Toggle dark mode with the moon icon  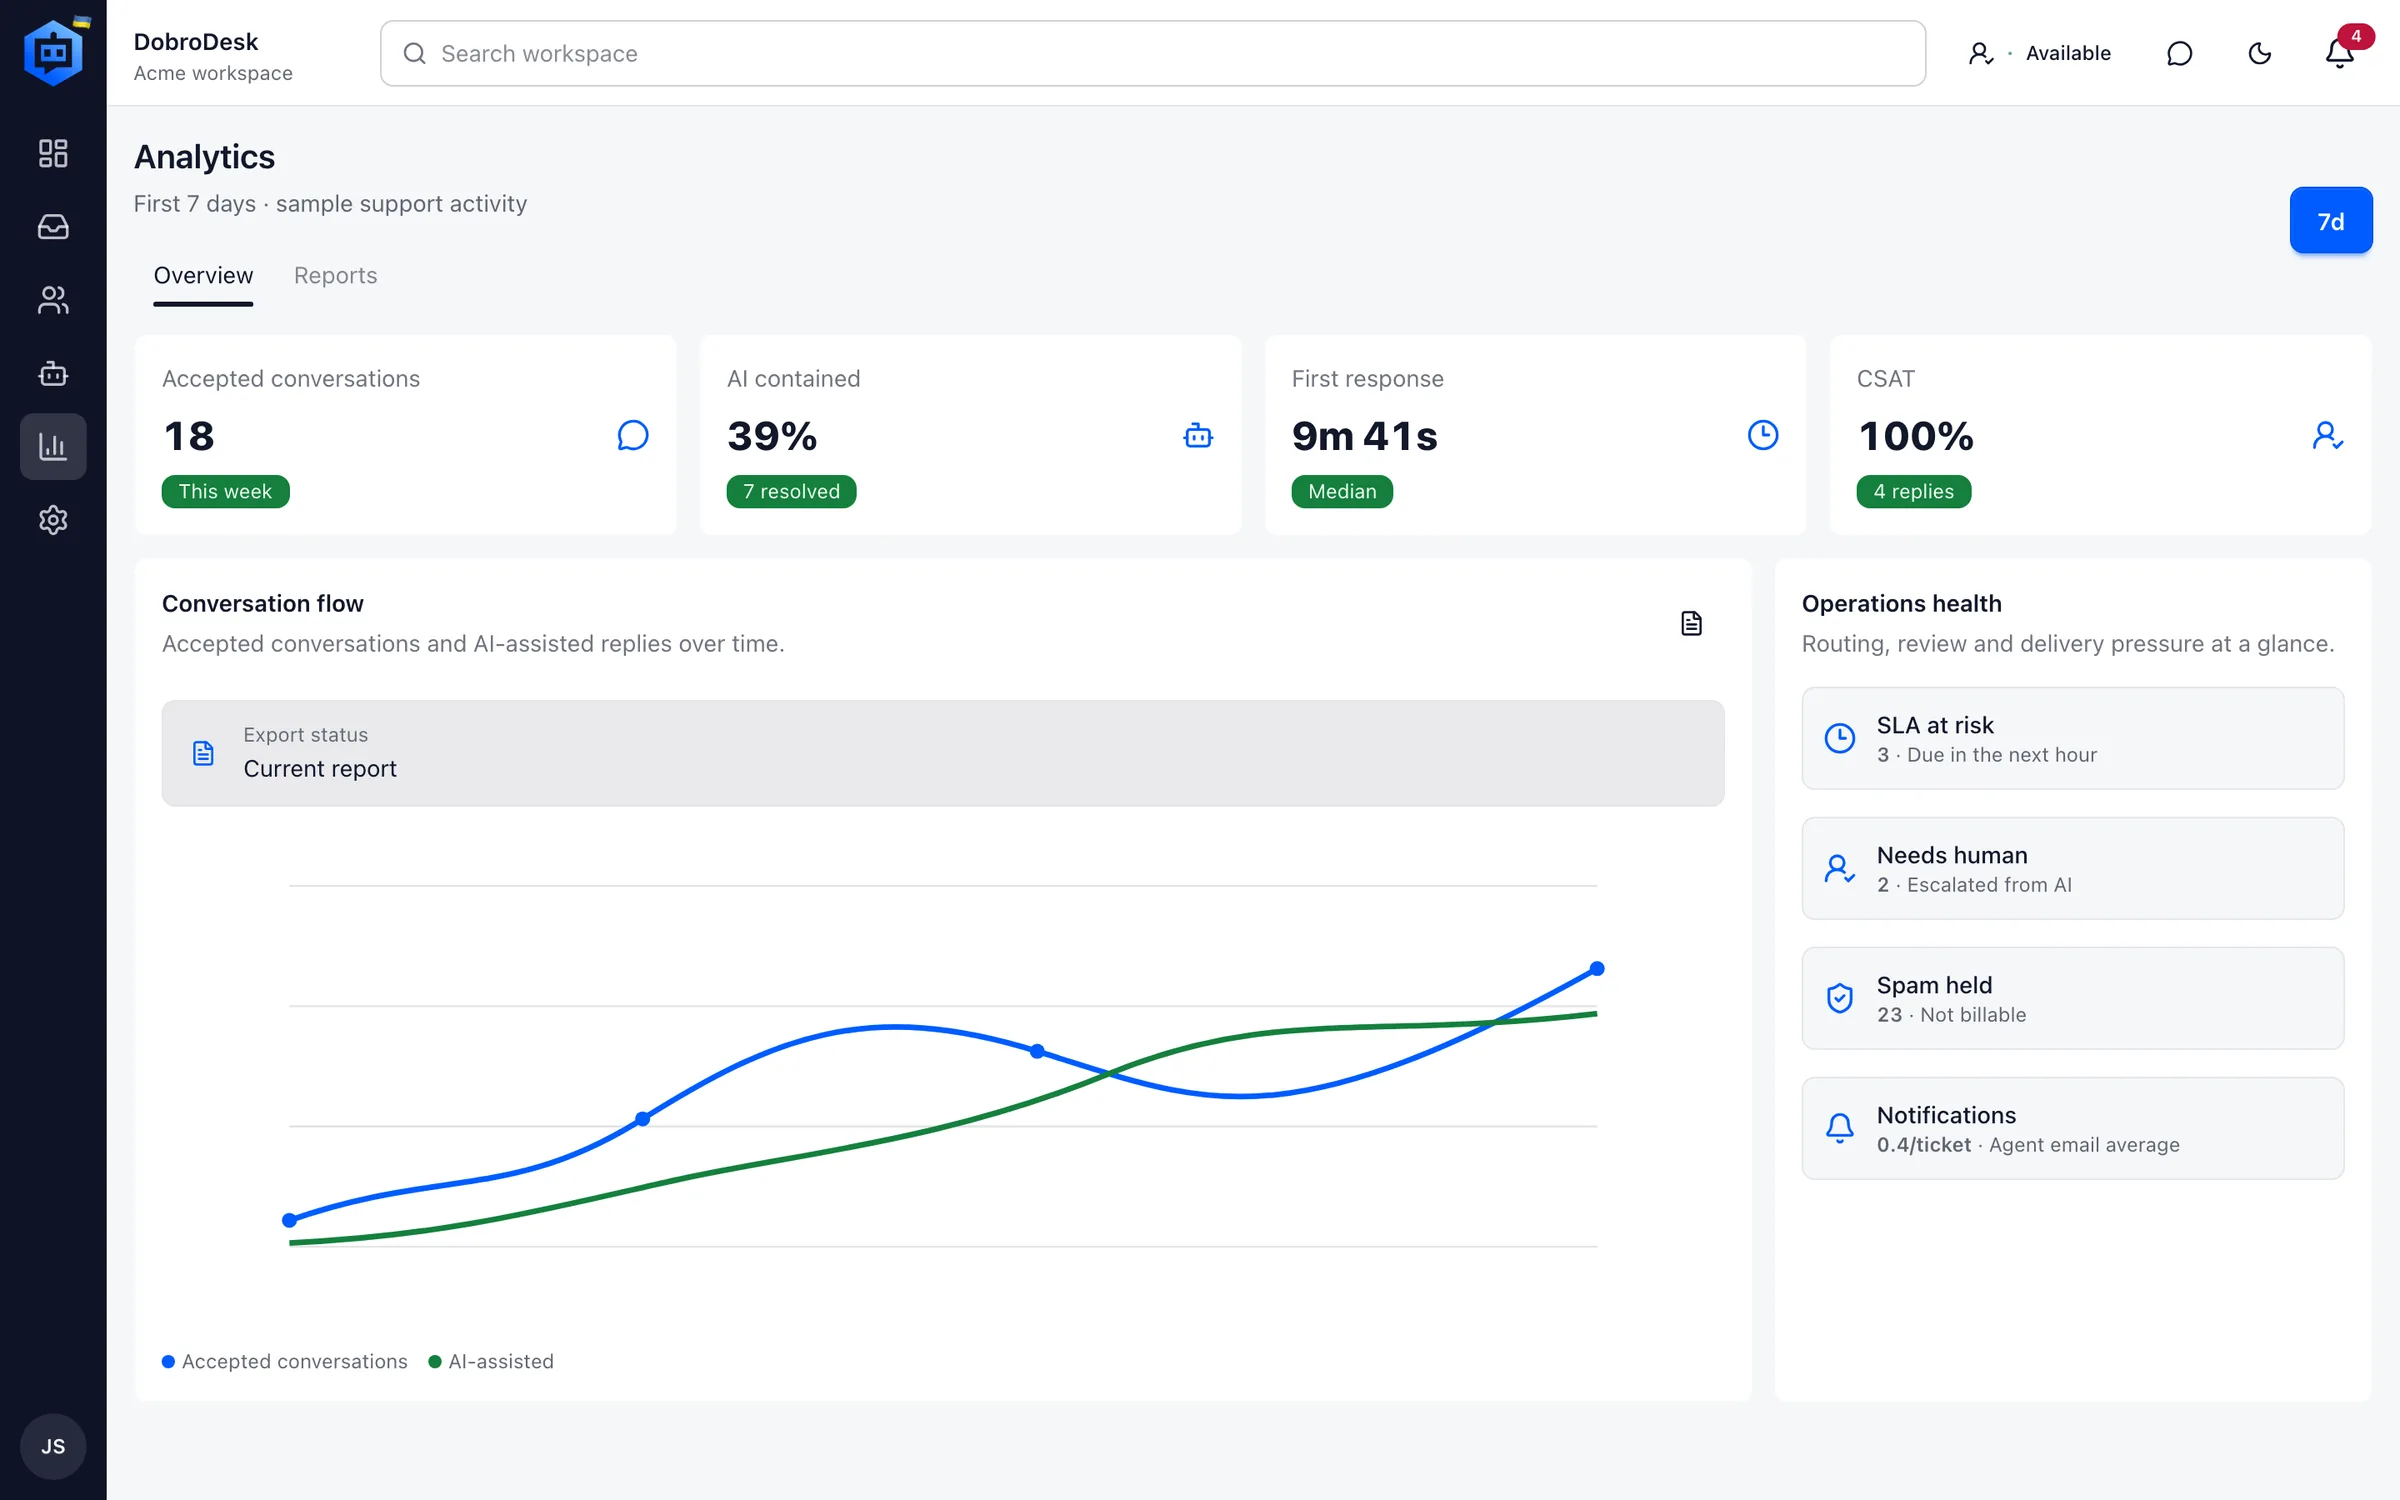[x=2259, y=53]
